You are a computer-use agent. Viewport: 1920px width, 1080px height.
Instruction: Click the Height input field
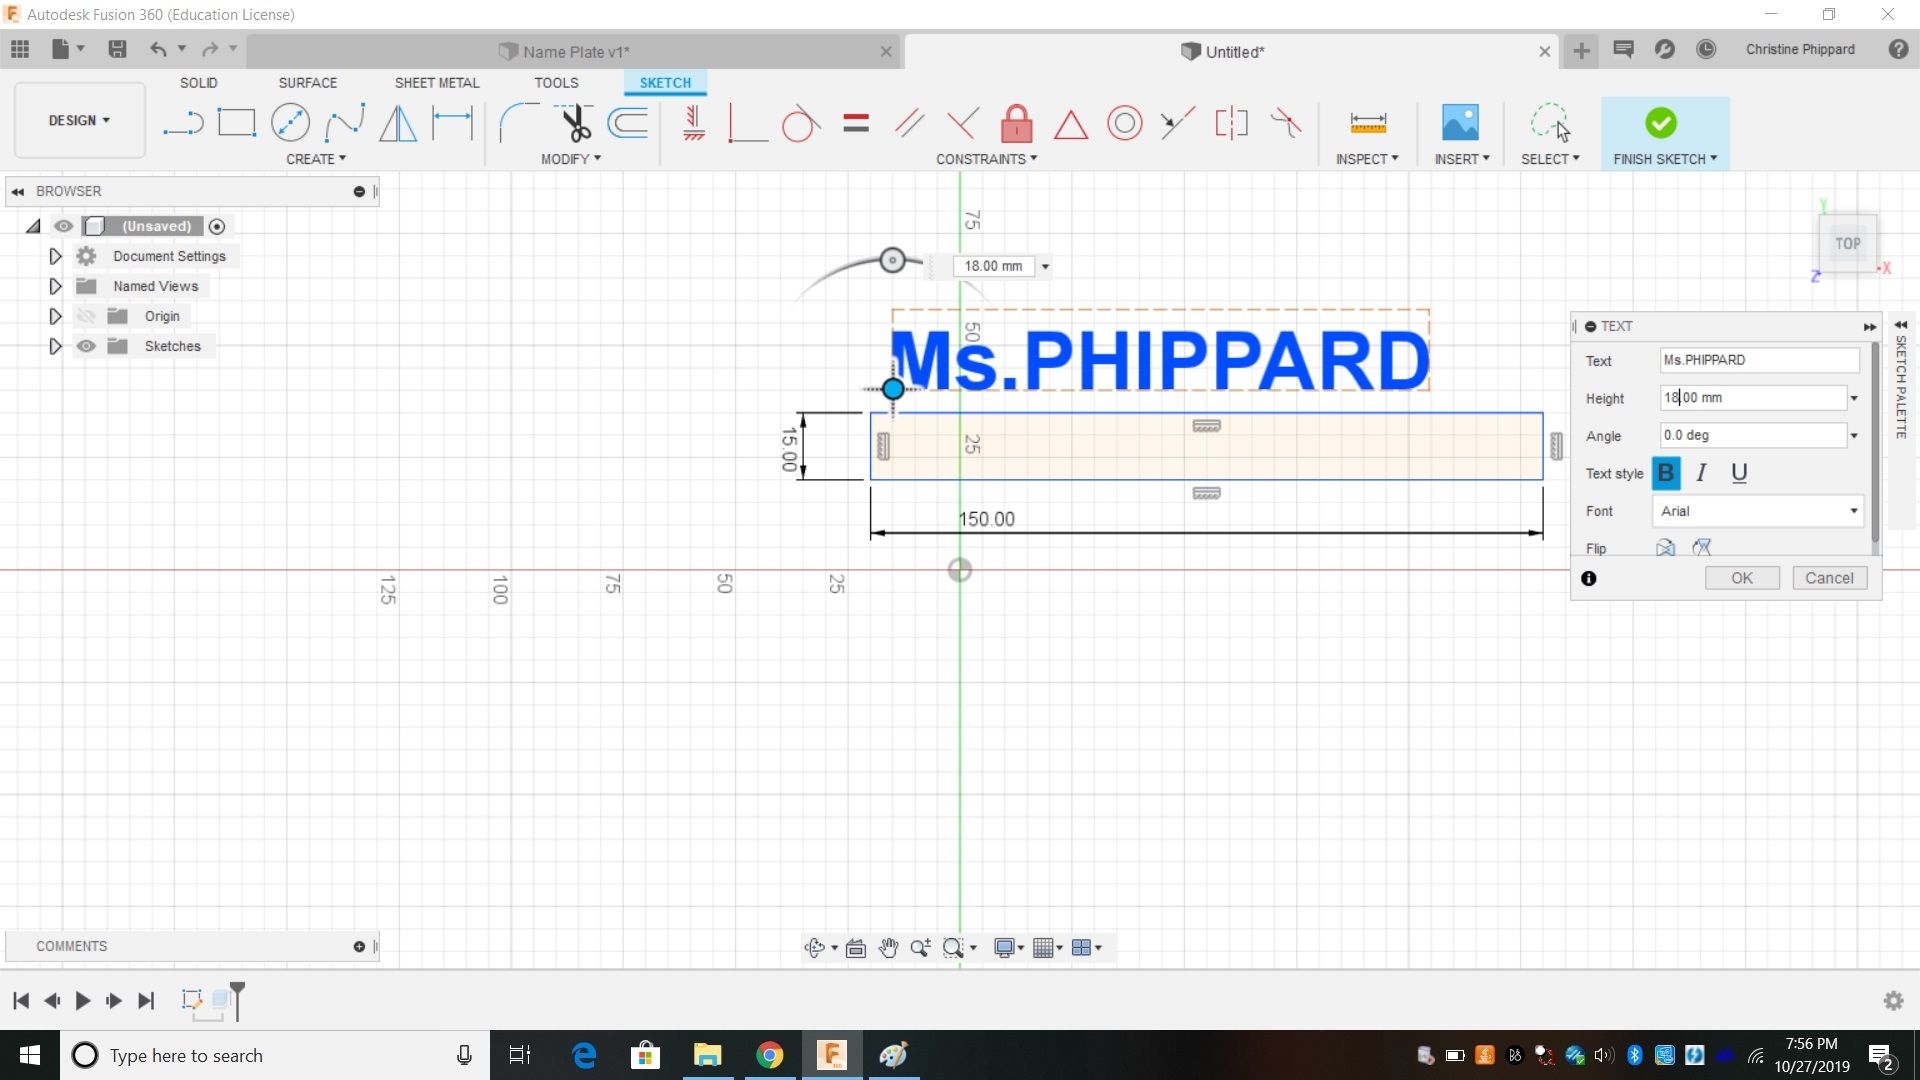coord(1751,398)
